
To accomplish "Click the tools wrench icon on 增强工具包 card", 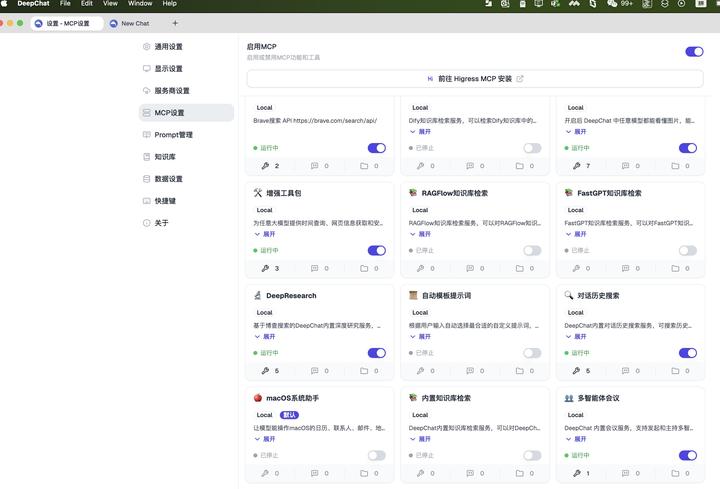I will [x=265, y=268].
